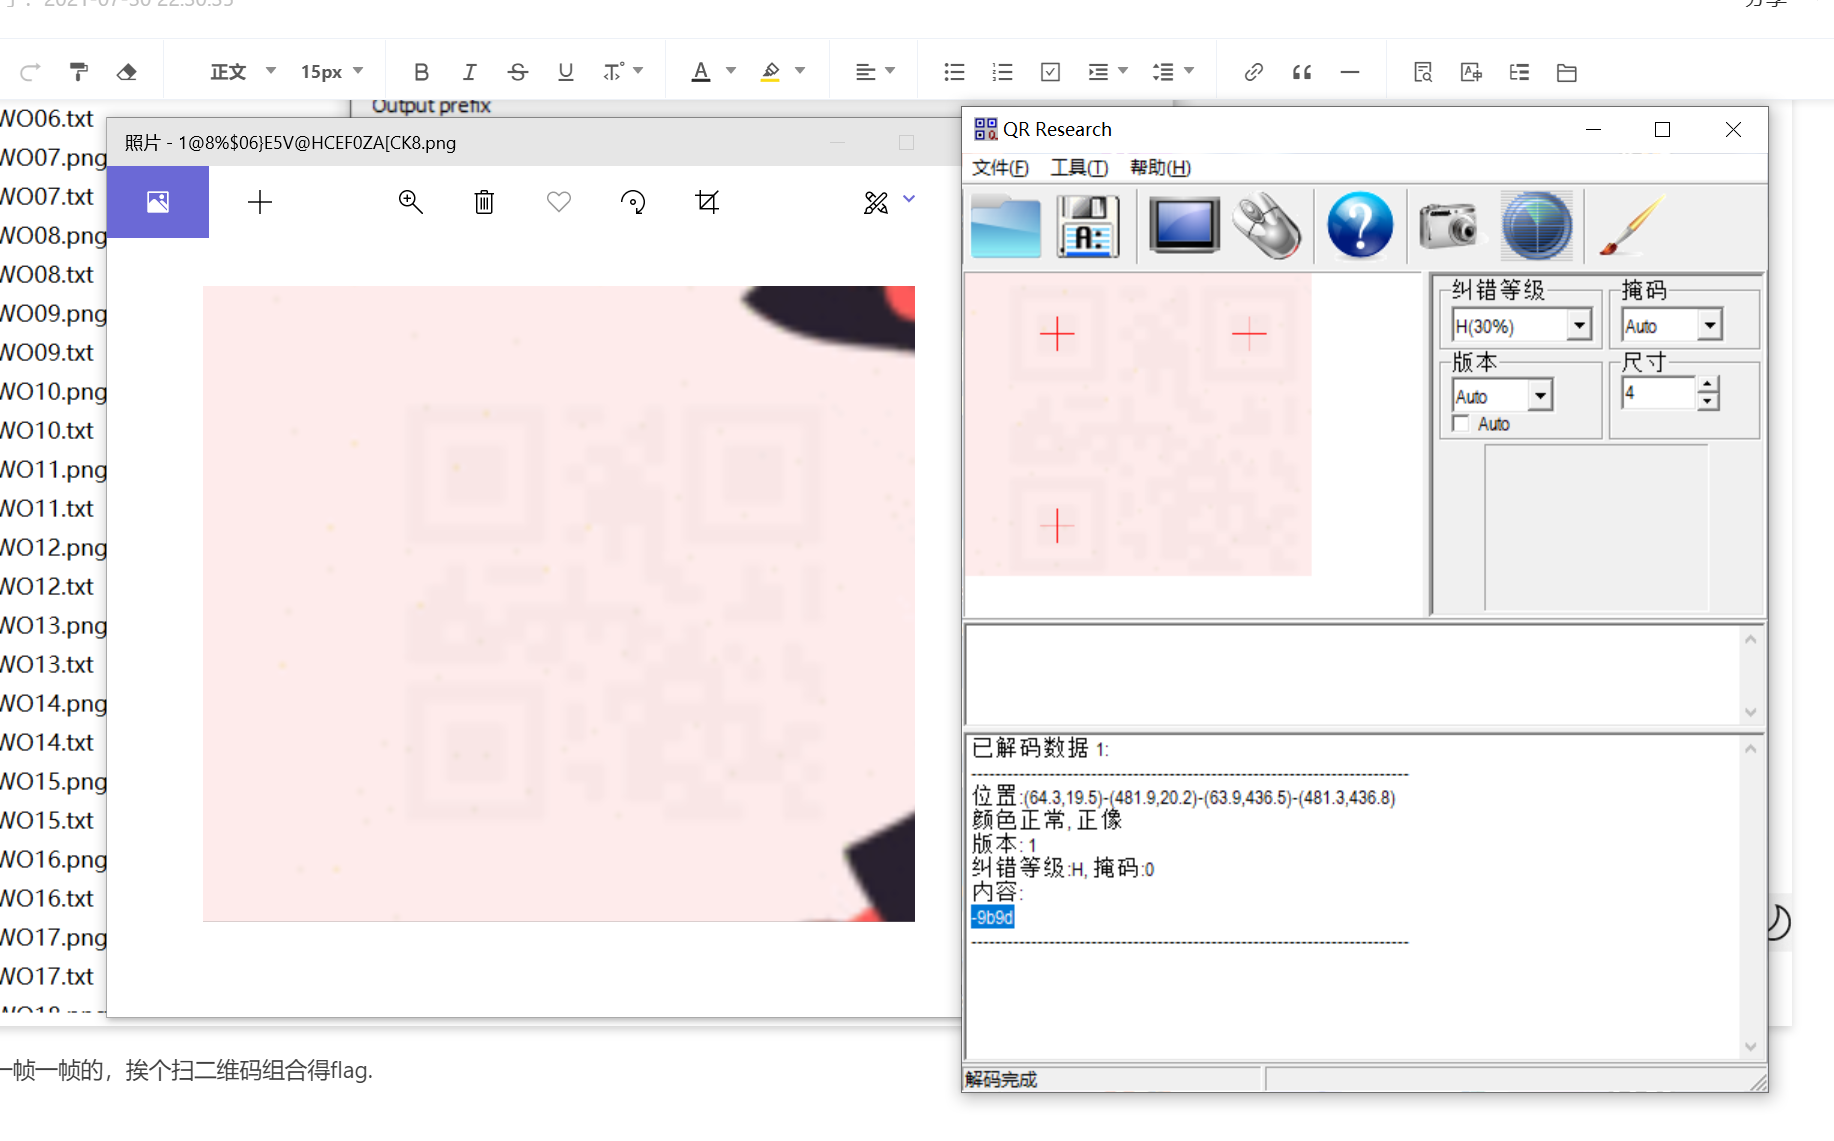
Task: Insert a hyperlink
Action: tap(1253, 72)
